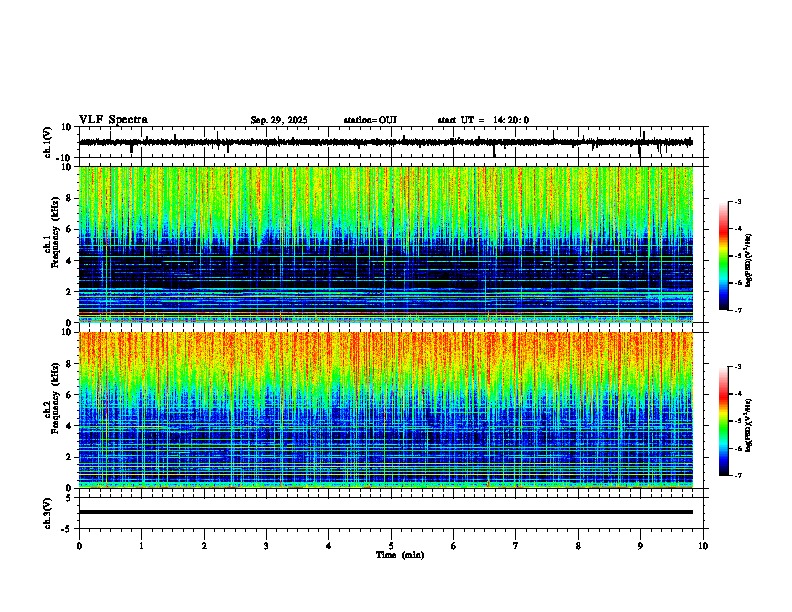Viewport: 792px width, 612px height.
Task: Click the "start UT = 14:20:0" header text
Action: point(483,120)
